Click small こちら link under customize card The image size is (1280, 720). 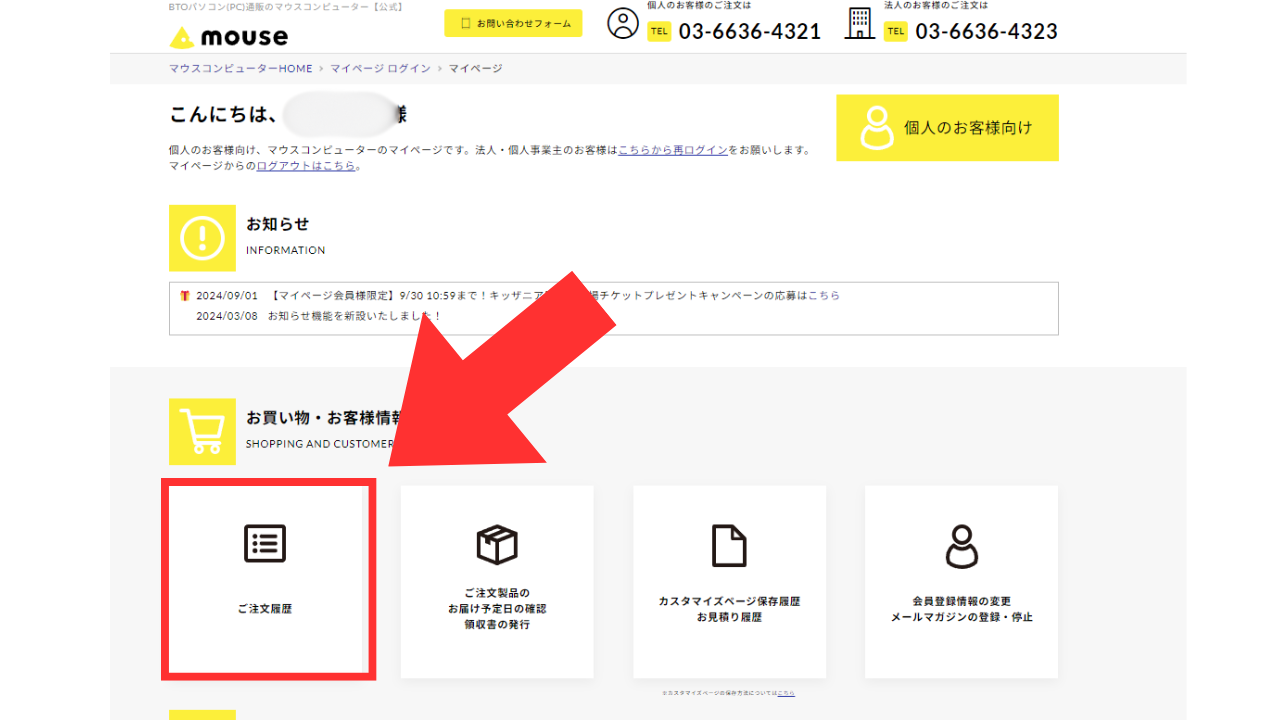[786, 693]
